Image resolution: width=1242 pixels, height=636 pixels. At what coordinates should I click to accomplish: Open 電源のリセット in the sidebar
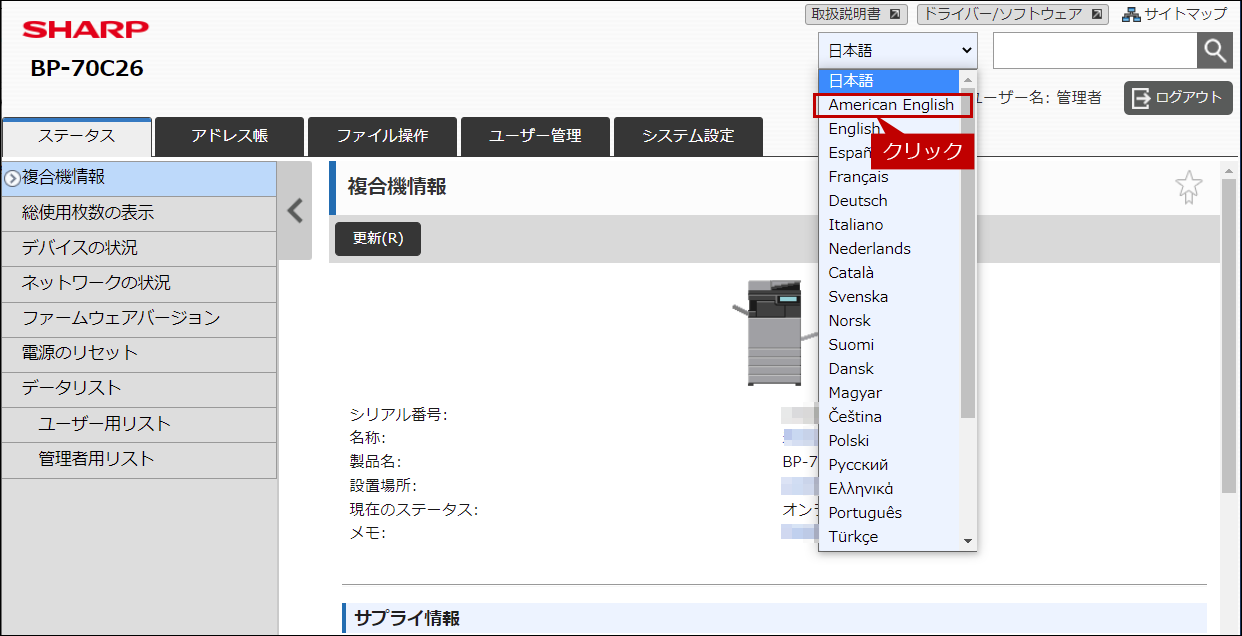pos(139,353)
